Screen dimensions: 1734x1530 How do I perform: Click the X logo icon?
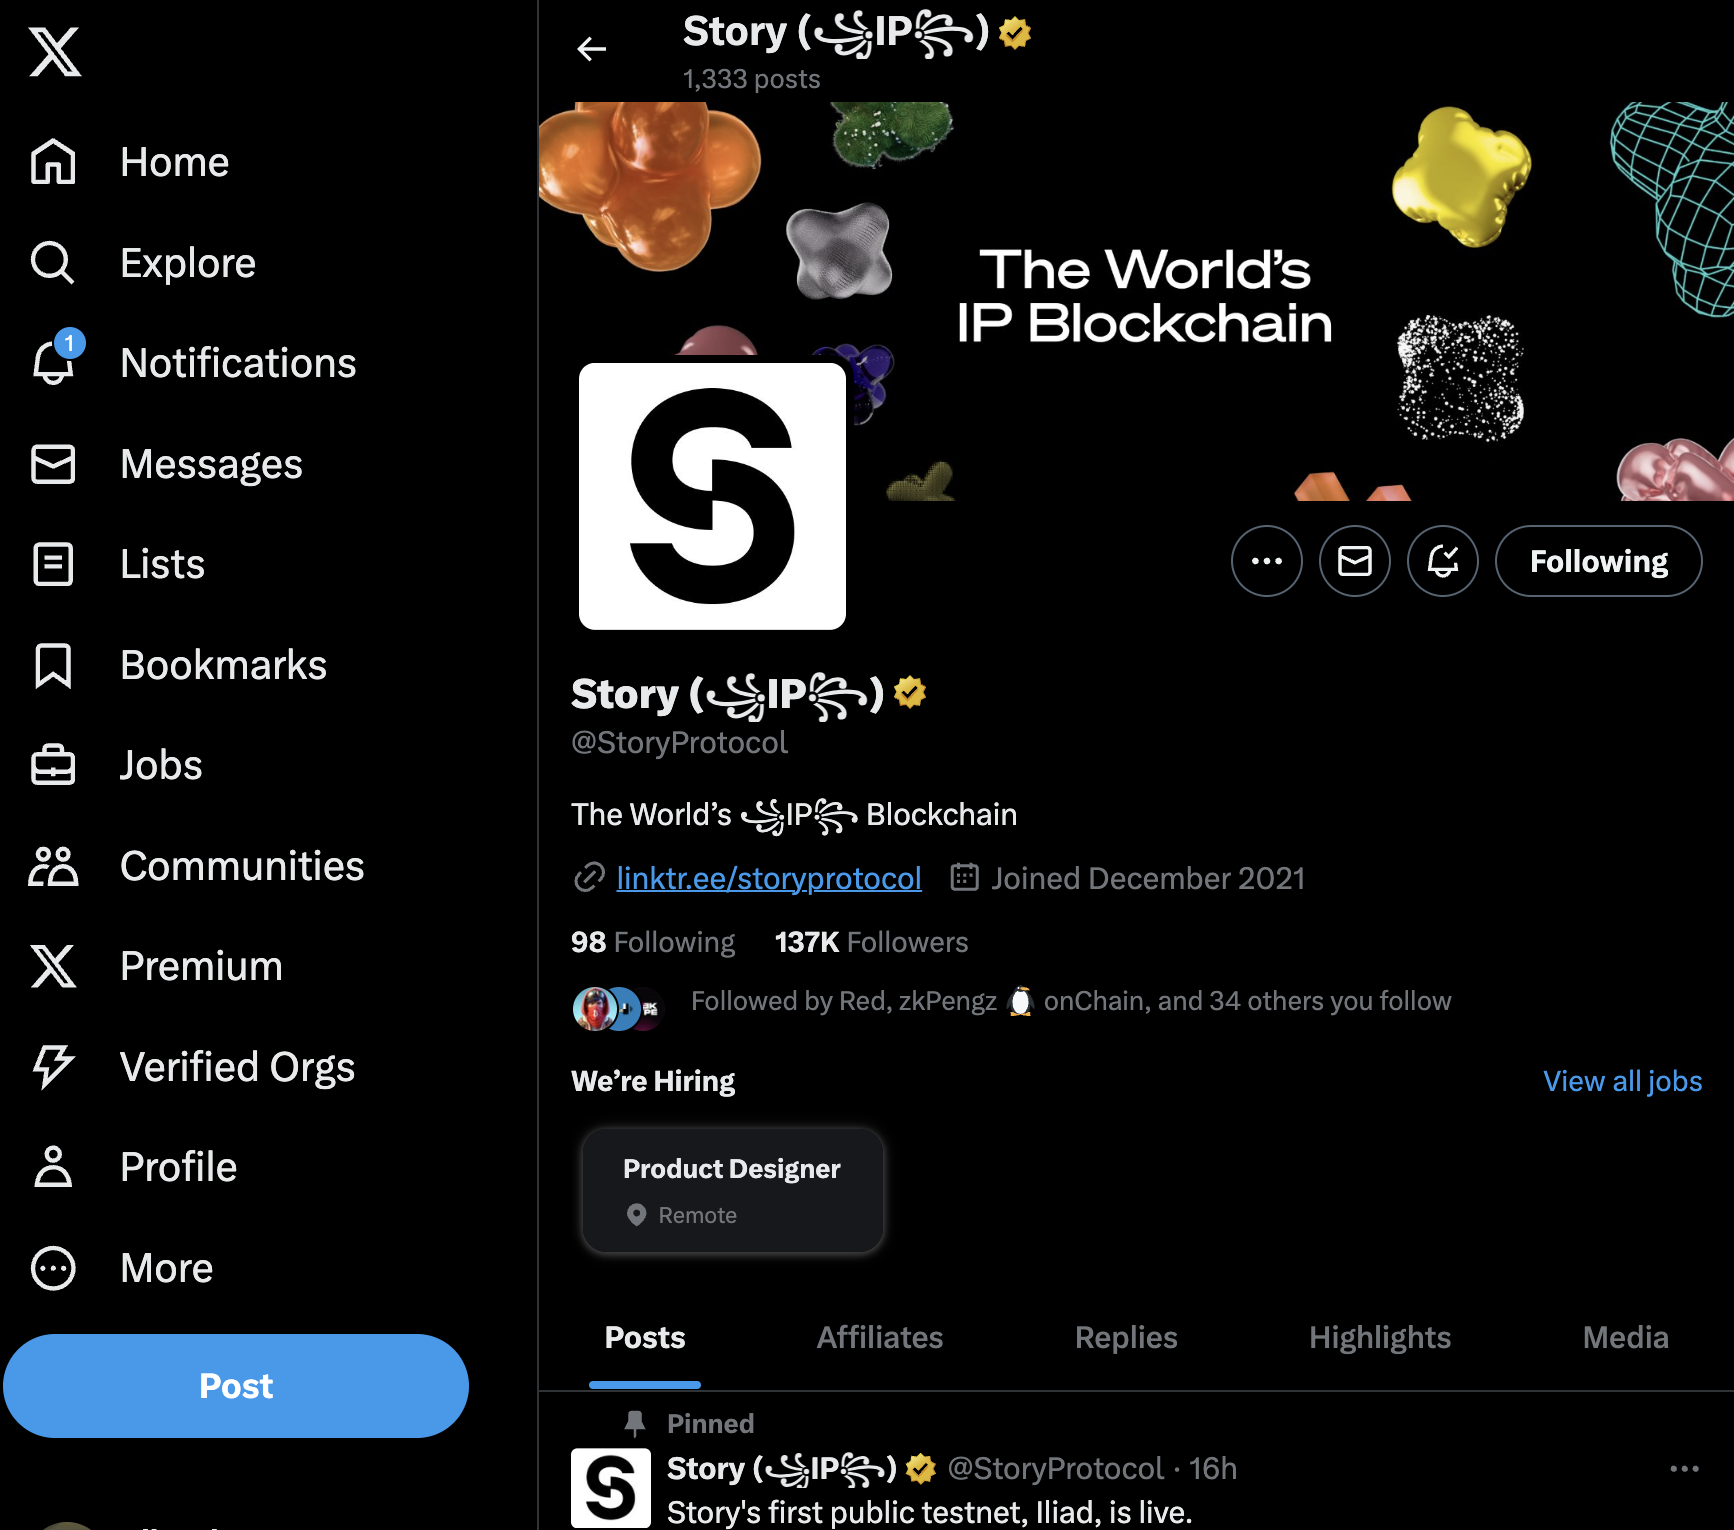tap(54, 51)
